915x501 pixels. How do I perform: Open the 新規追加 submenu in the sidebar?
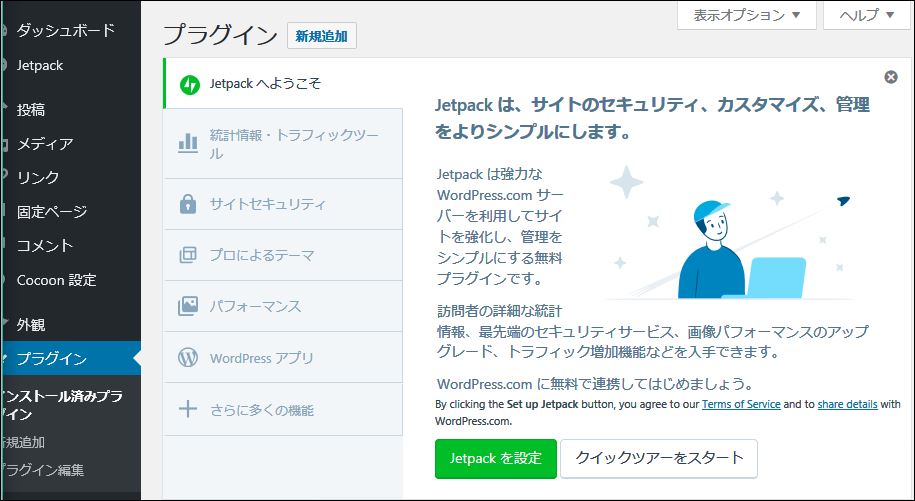(x=23, y=442)
